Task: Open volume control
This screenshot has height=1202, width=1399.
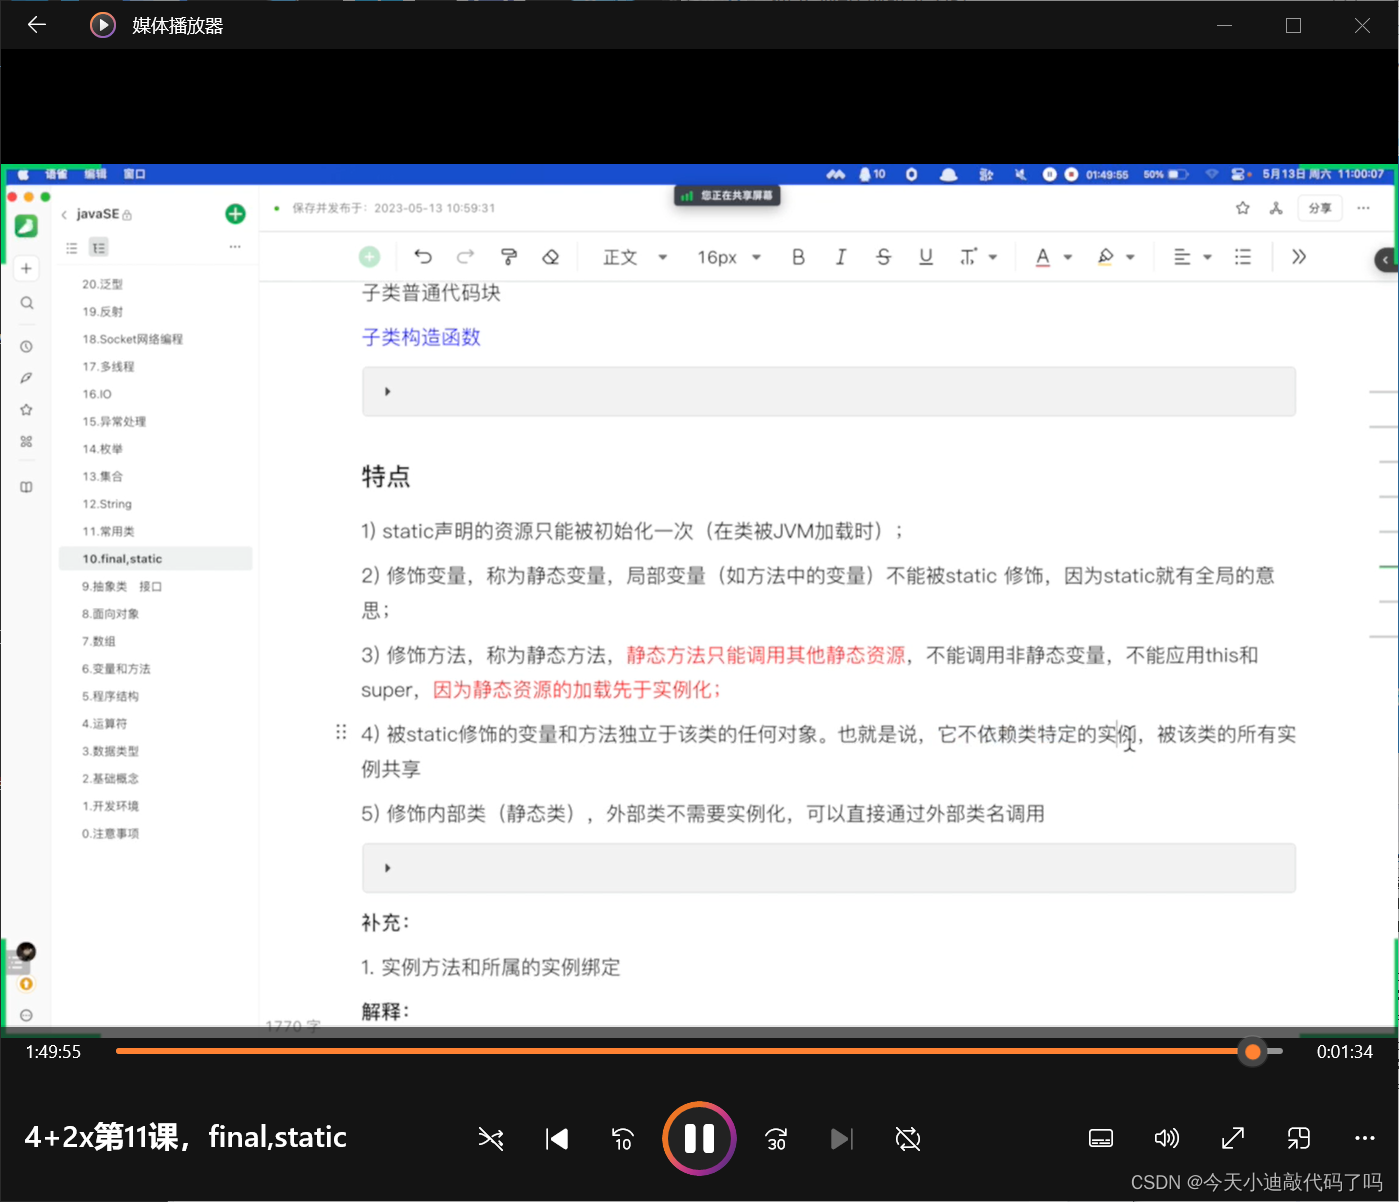Action: (1167, 1138)
